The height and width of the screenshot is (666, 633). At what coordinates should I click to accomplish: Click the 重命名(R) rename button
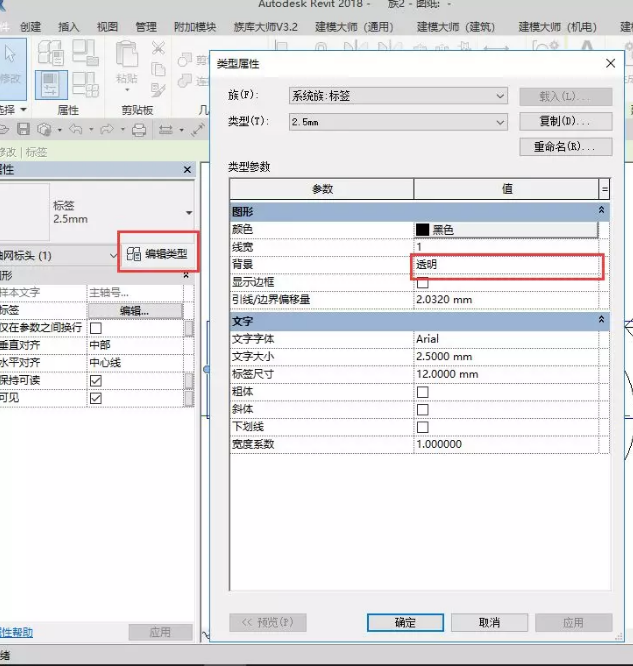click(565, 147)
